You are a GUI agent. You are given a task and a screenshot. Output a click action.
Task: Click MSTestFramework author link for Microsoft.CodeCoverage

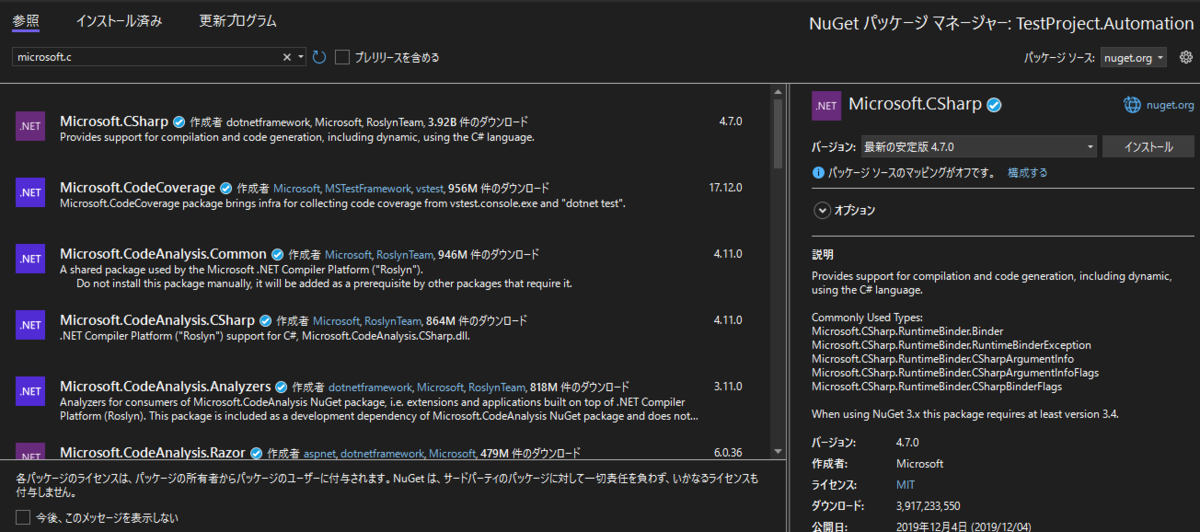coord(367,188)
